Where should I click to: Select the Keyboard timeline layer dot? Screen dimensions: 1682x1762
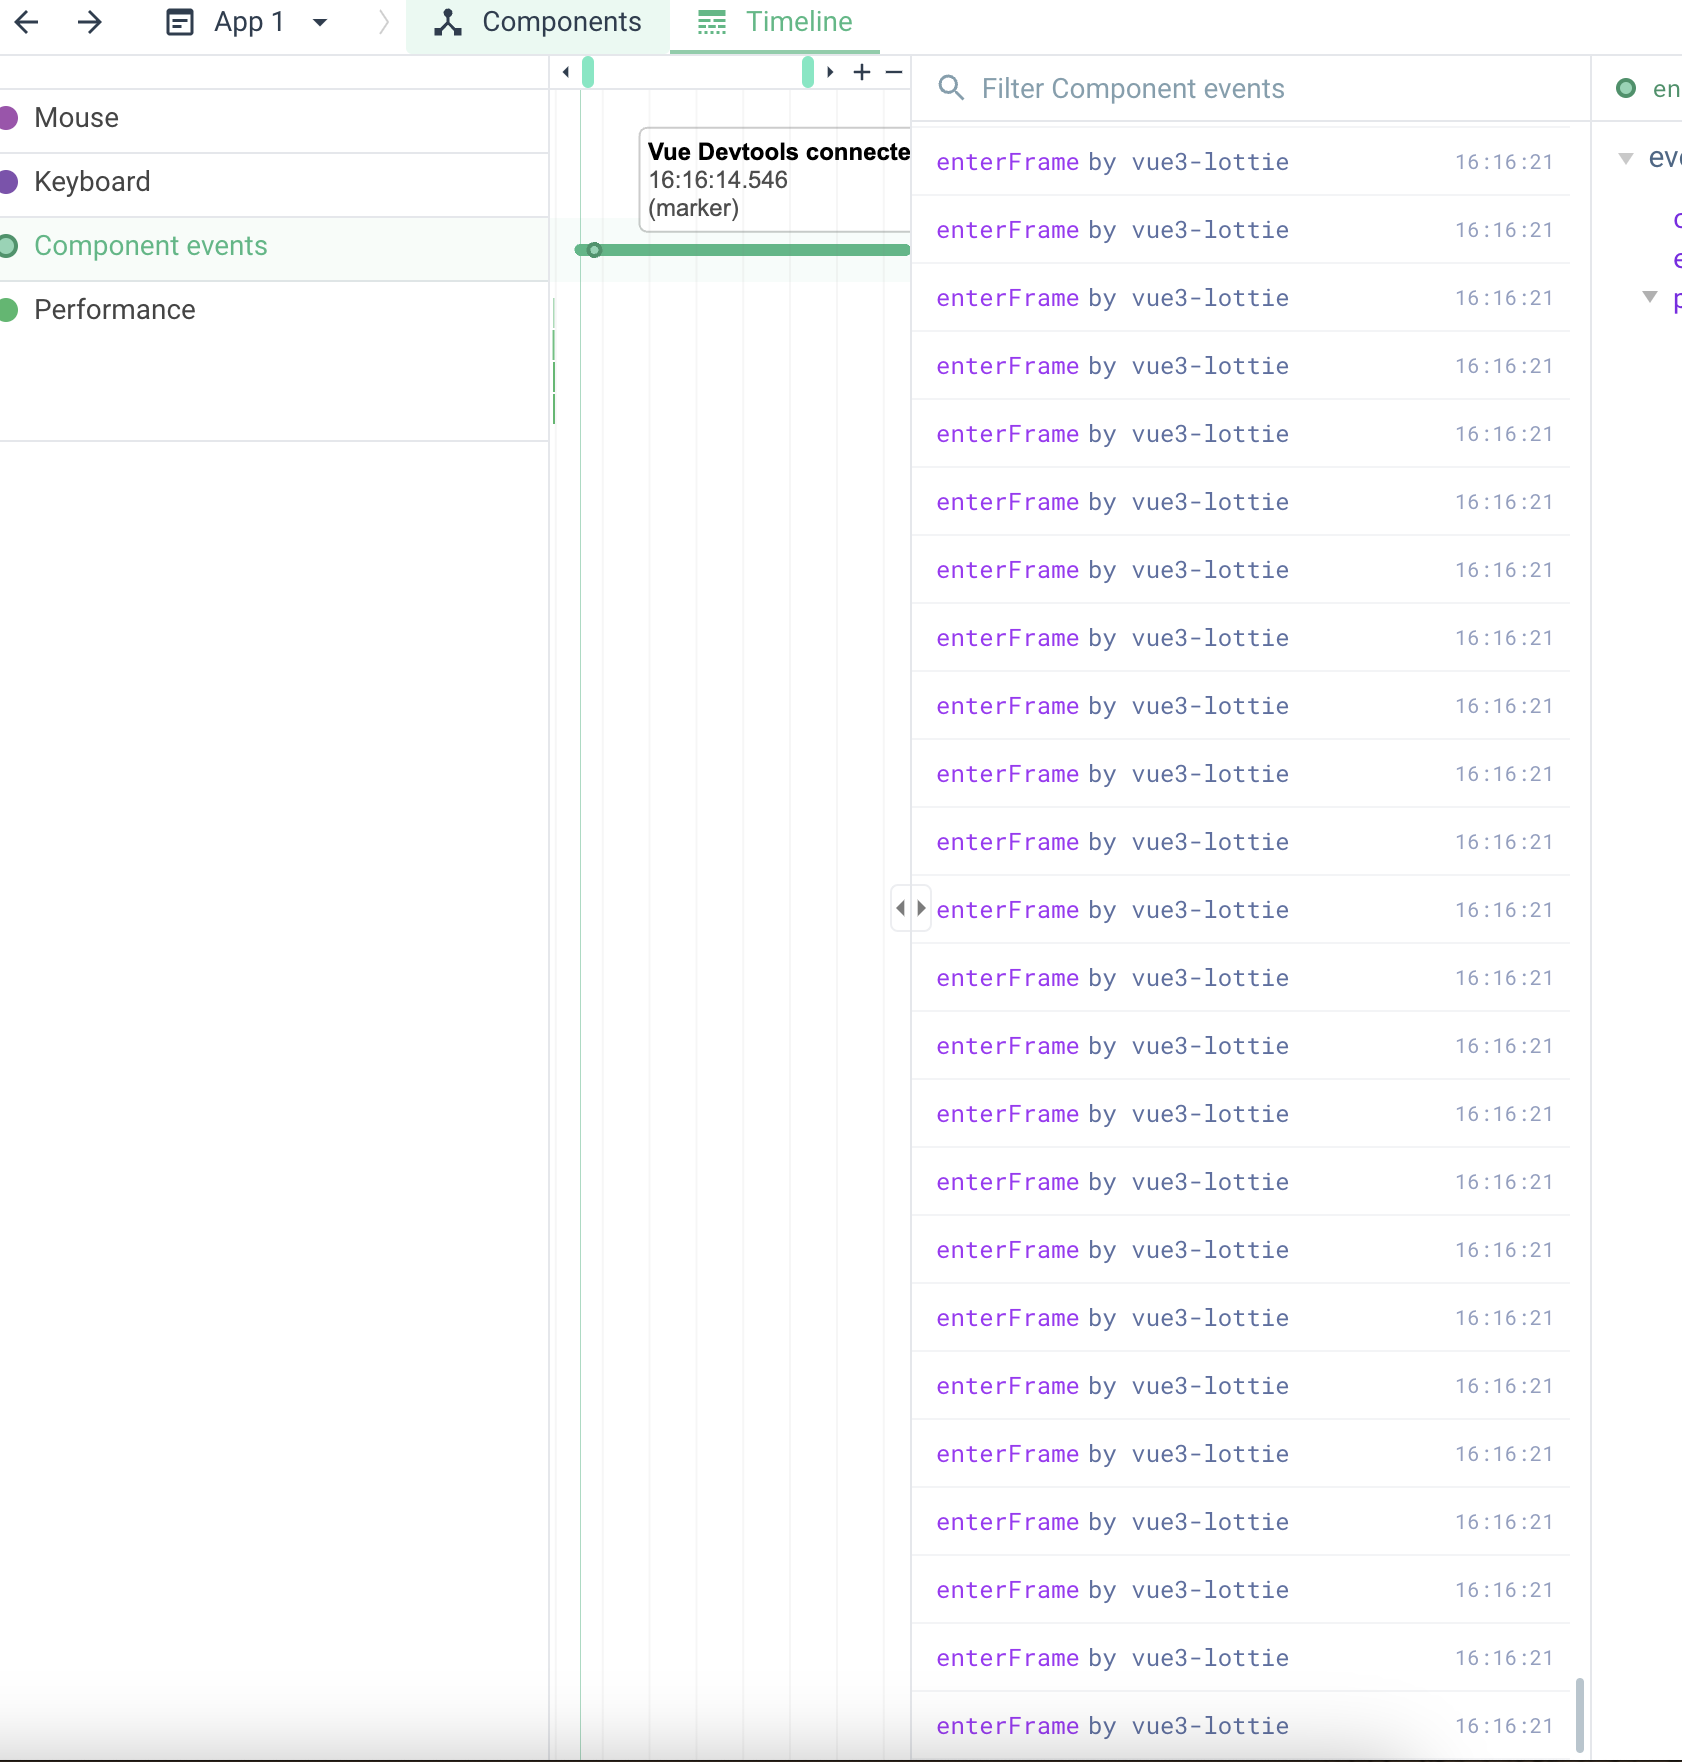point(8,181)
